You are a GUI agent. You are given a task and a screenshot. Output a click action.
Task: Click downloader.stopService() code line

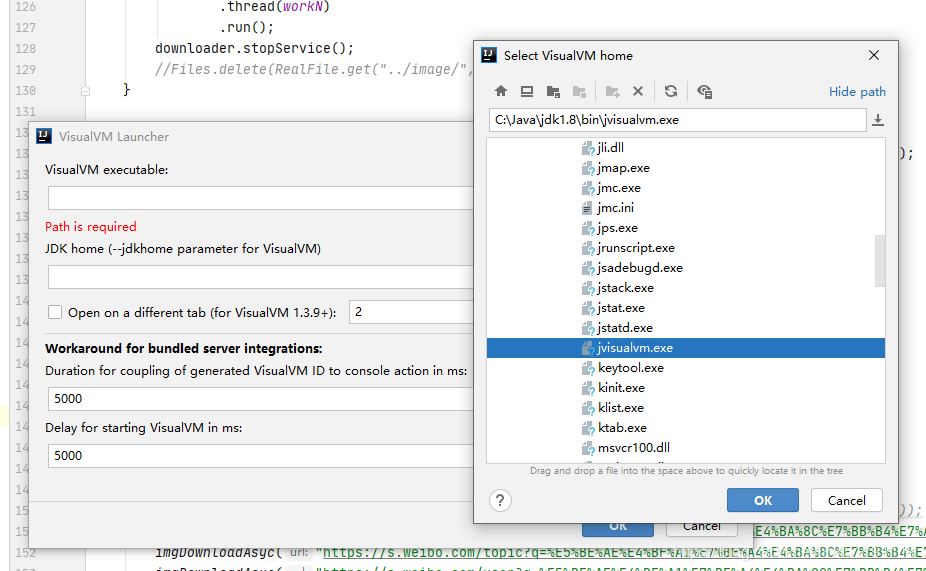[x=255, y=48]
